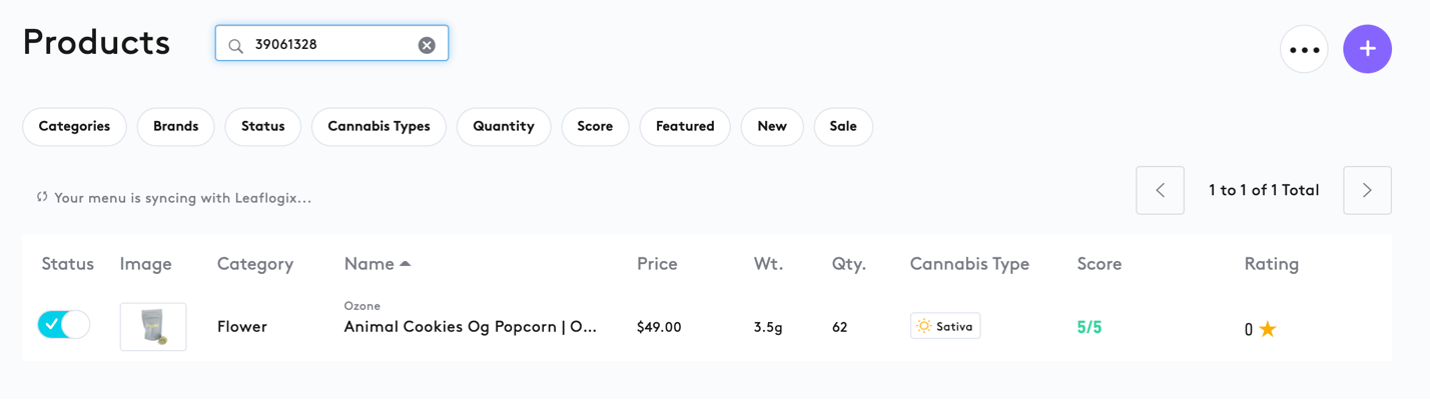Go to next page arrow
Image resolution: width=1430 pixels, height=403 pixels.
pyautogui.click(x=1367, y=190)
